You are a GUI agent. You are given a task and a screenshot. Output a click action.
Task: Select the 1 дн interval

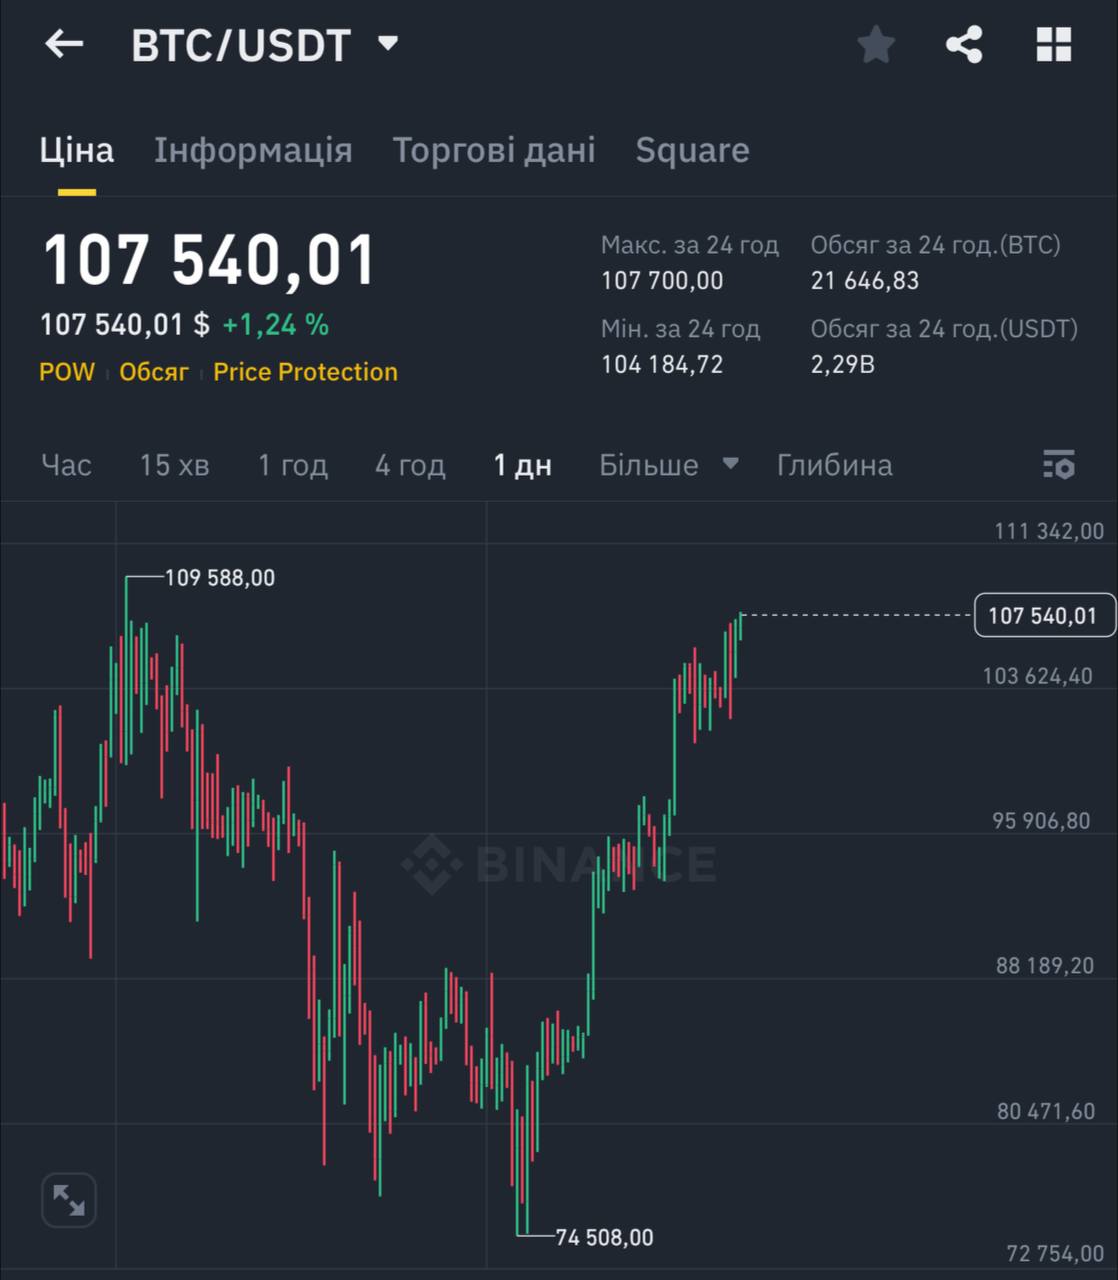pyautogui.click(x=523, y=465)
